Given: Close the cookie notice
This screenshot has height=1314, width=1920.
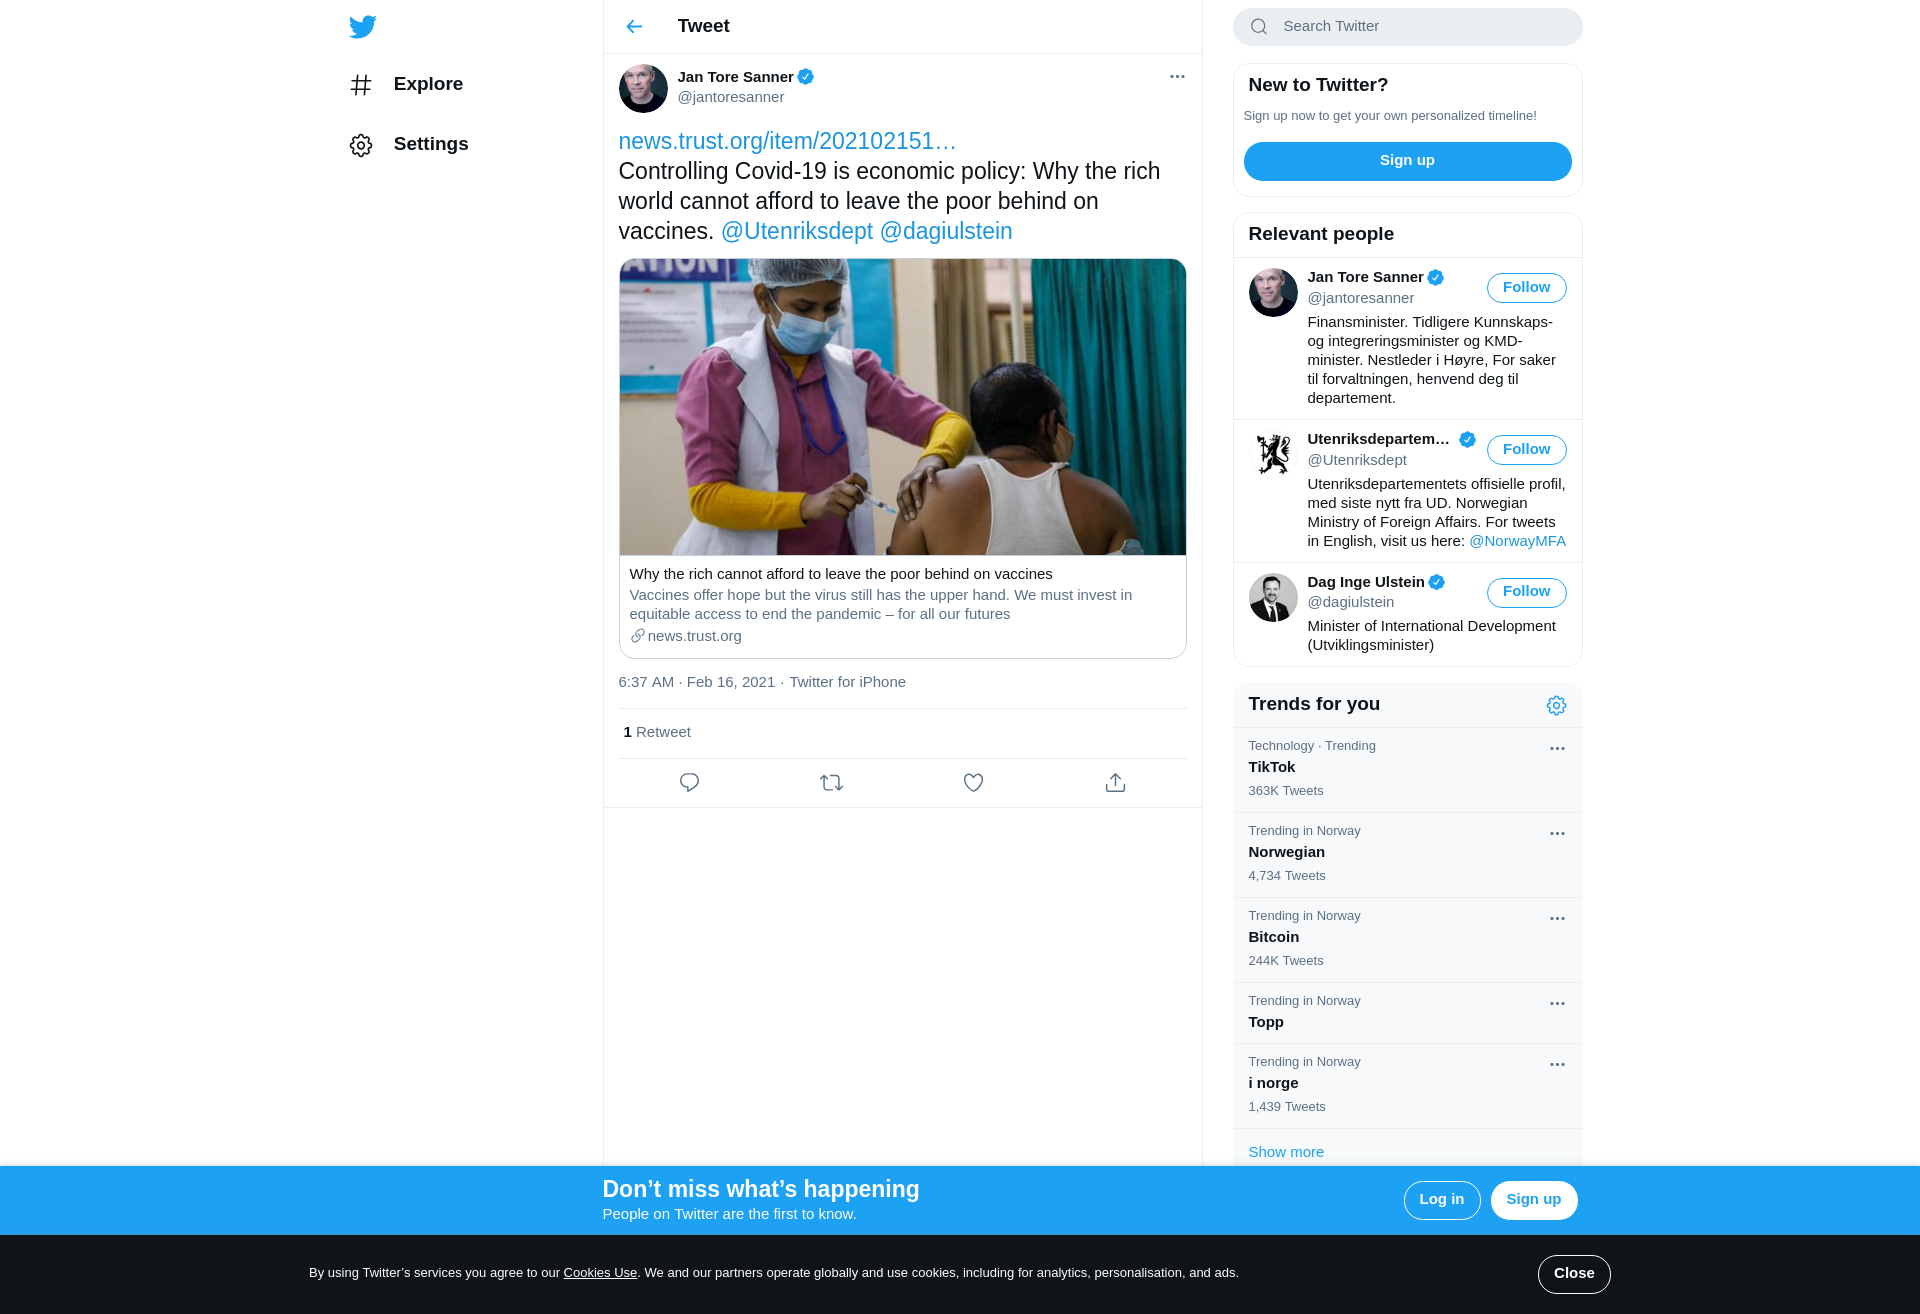Looking at the screenshot, I should point(1574,1274).
